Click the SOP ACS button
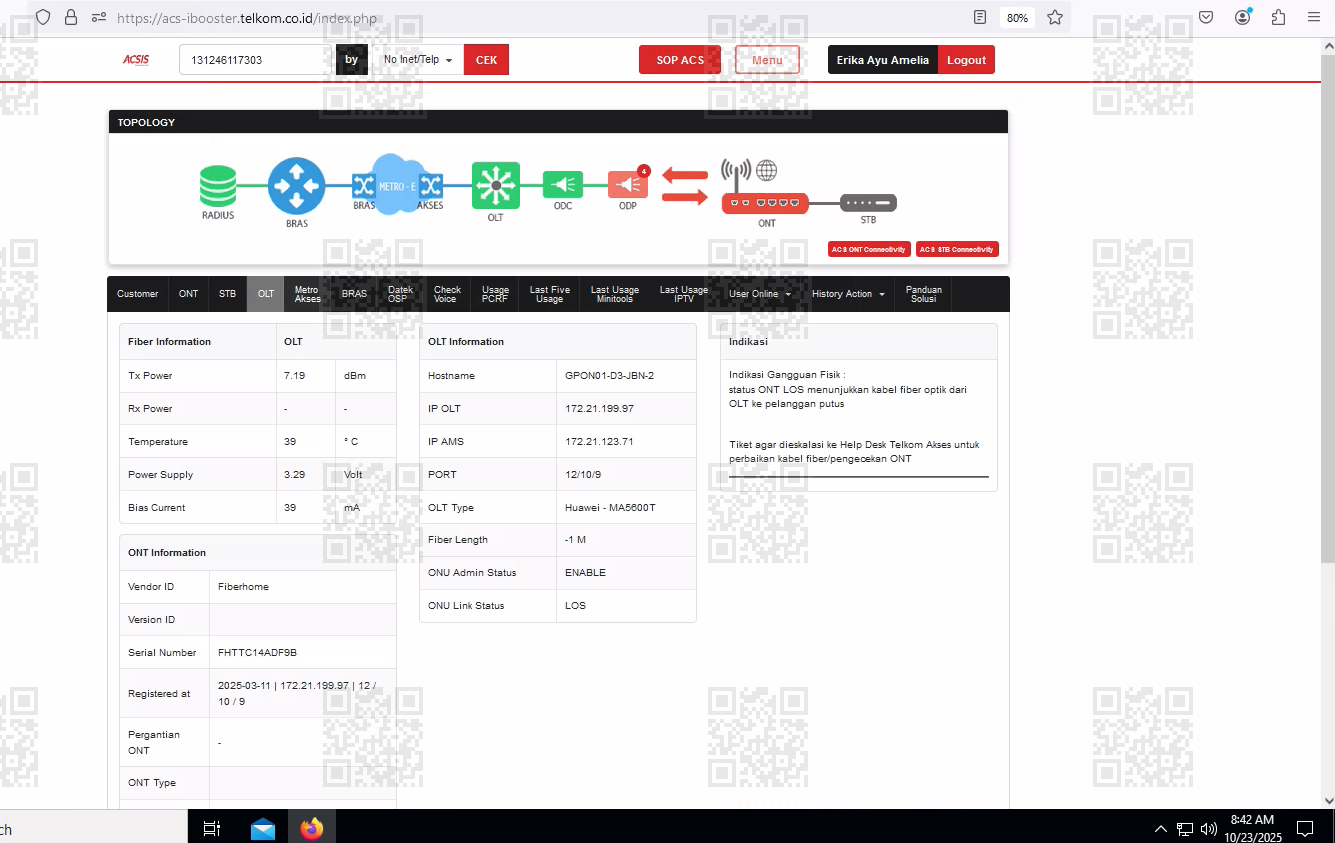Viewport: 1335px width, 843px height. click(x=680, y=60)
